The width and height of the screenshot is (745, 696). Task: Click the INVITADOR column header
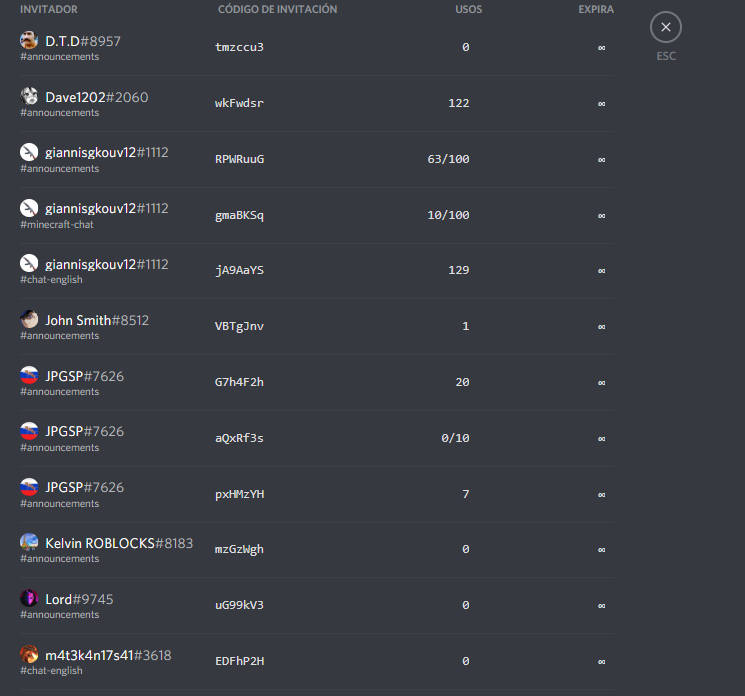coord(48,9)
